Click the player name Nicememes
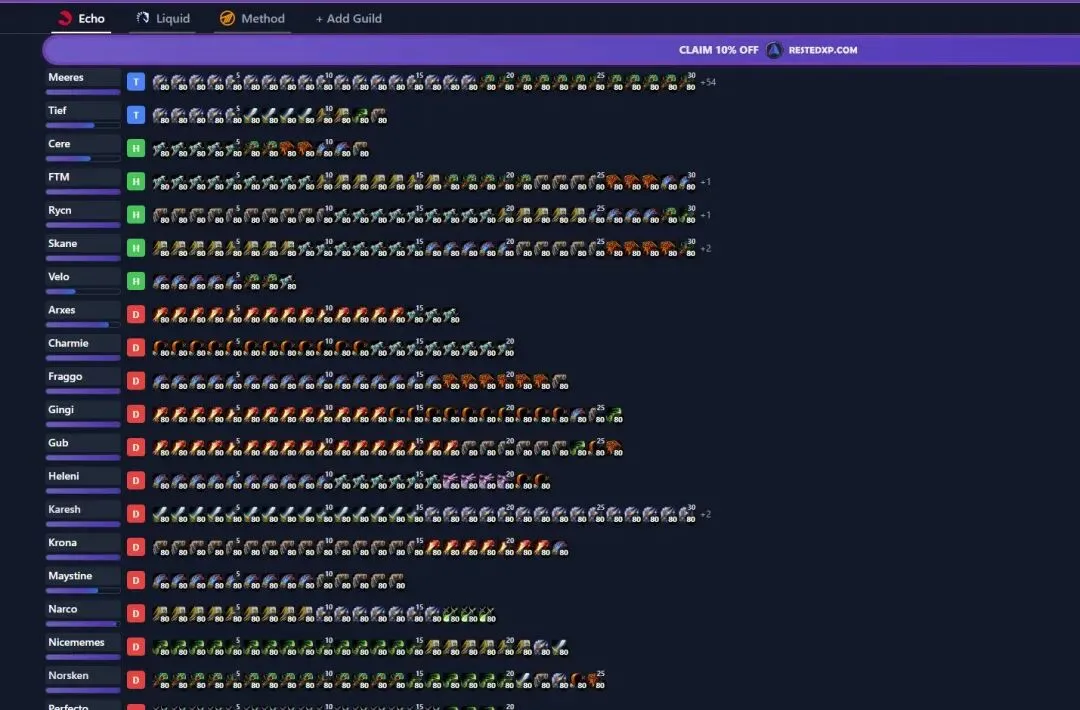 [76, 642]
